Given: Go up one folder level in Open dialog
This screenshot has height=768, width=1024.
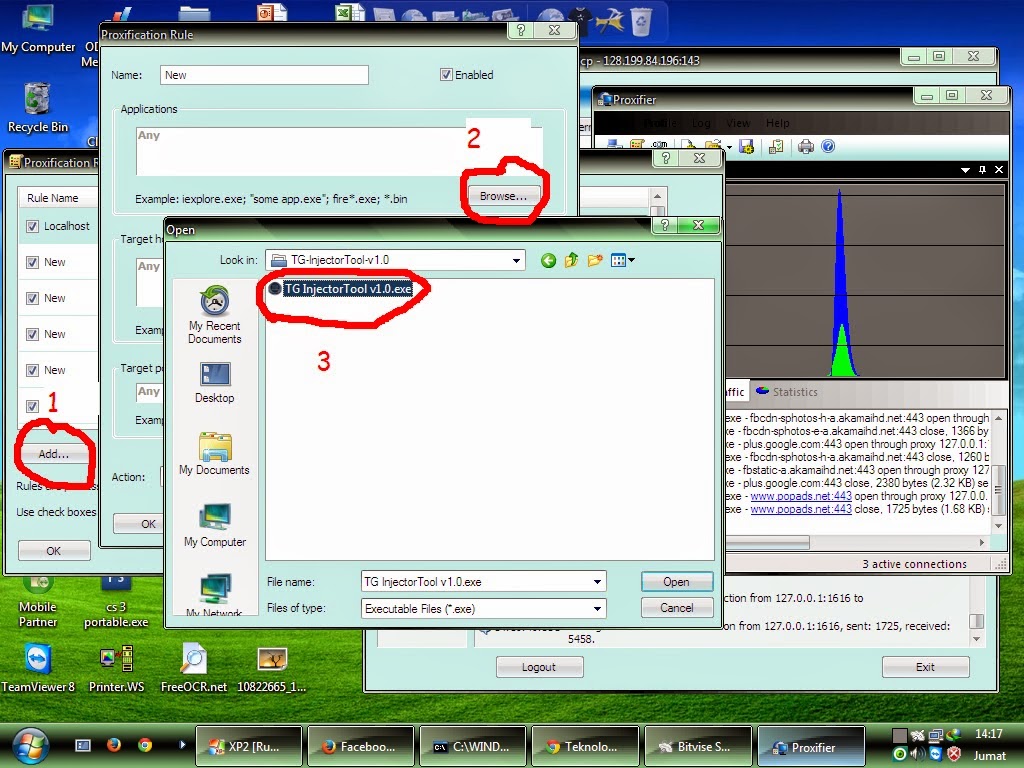Looking at the screenshot, I should pyautogui.click(x=571, y=261).
